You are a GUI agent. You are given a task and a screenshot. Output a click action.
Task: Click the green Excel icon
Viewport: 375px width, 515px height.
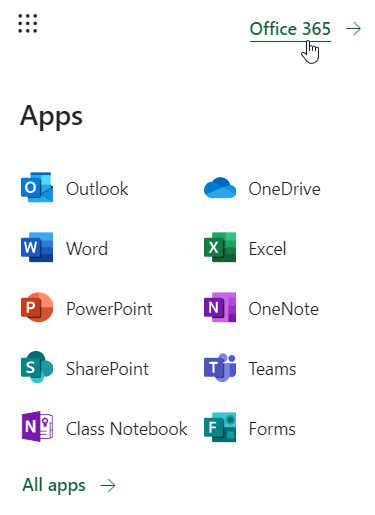(220, 247)
